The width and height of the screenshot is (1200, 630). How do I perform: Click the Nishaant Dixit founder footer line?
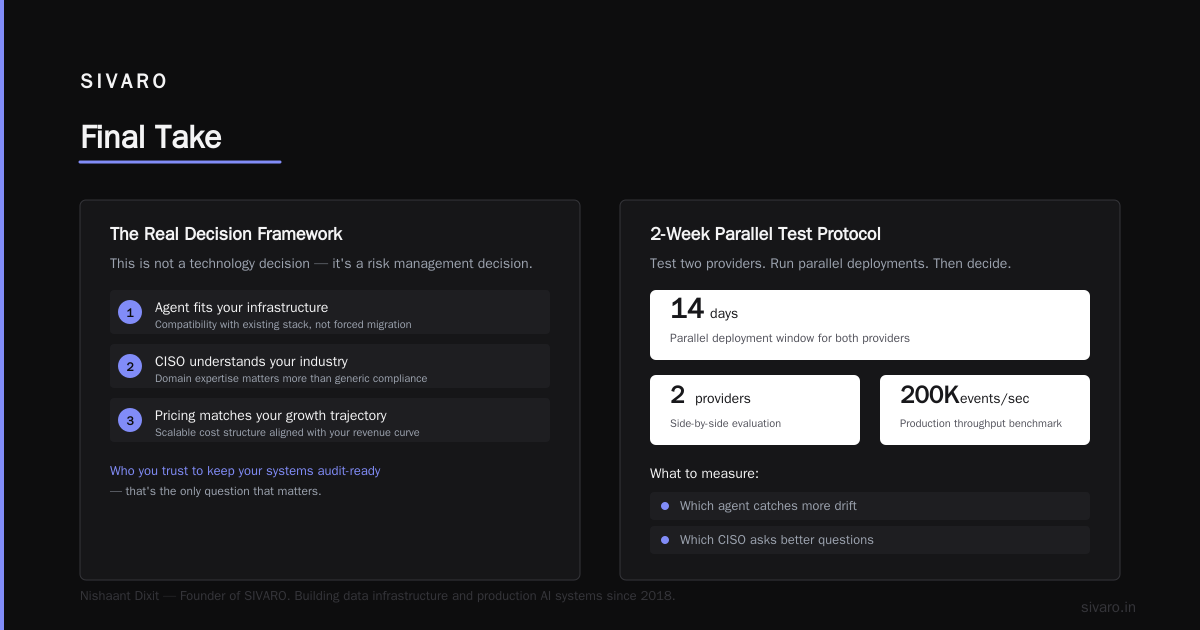pos(378,596)
